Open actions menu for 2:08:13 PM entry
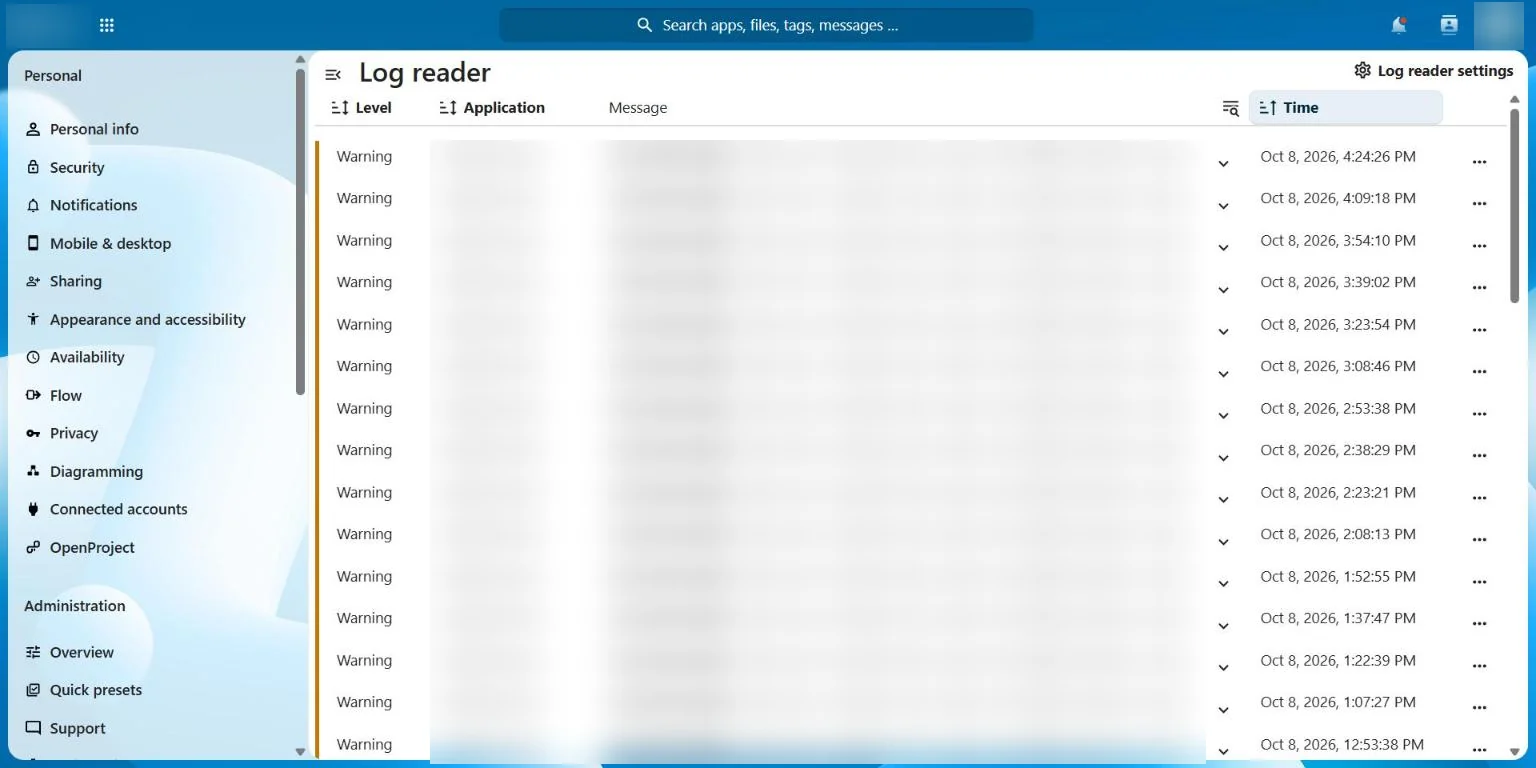The height and width of the screenshot is (768, 1536). pos(1480,540)
